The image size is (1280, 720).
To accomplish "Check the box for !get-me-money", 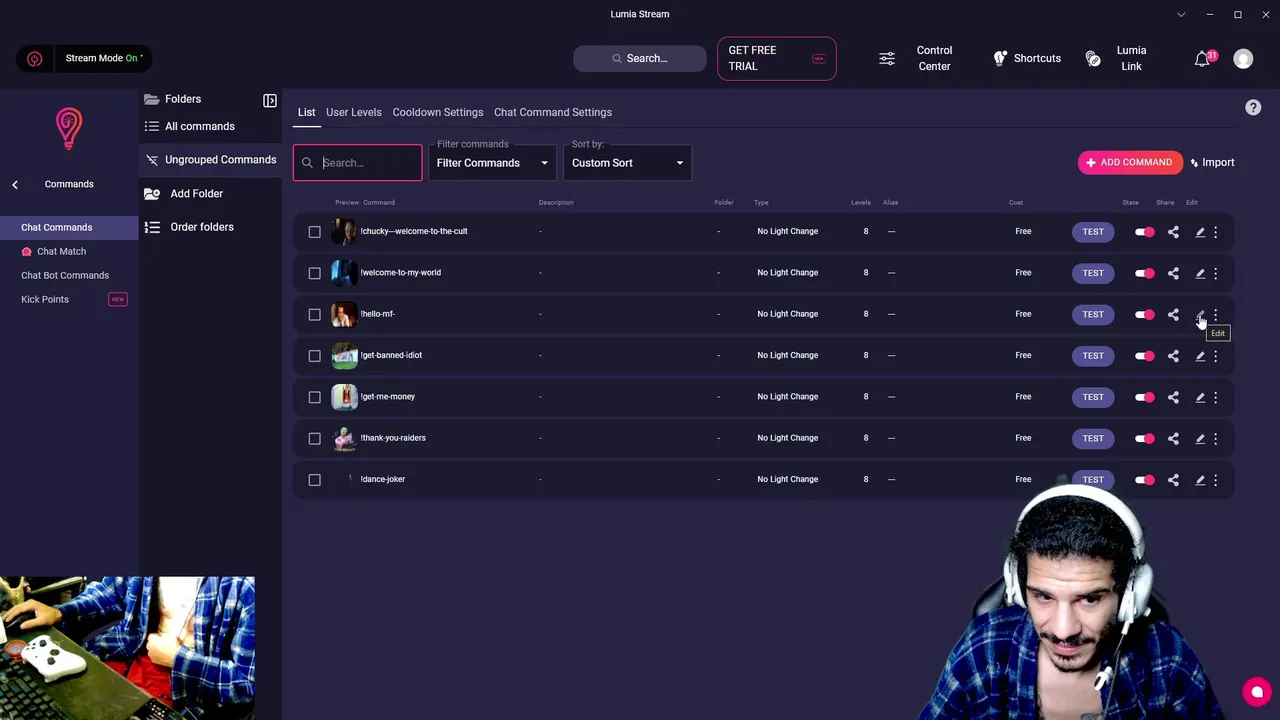I will coord(315,397).
